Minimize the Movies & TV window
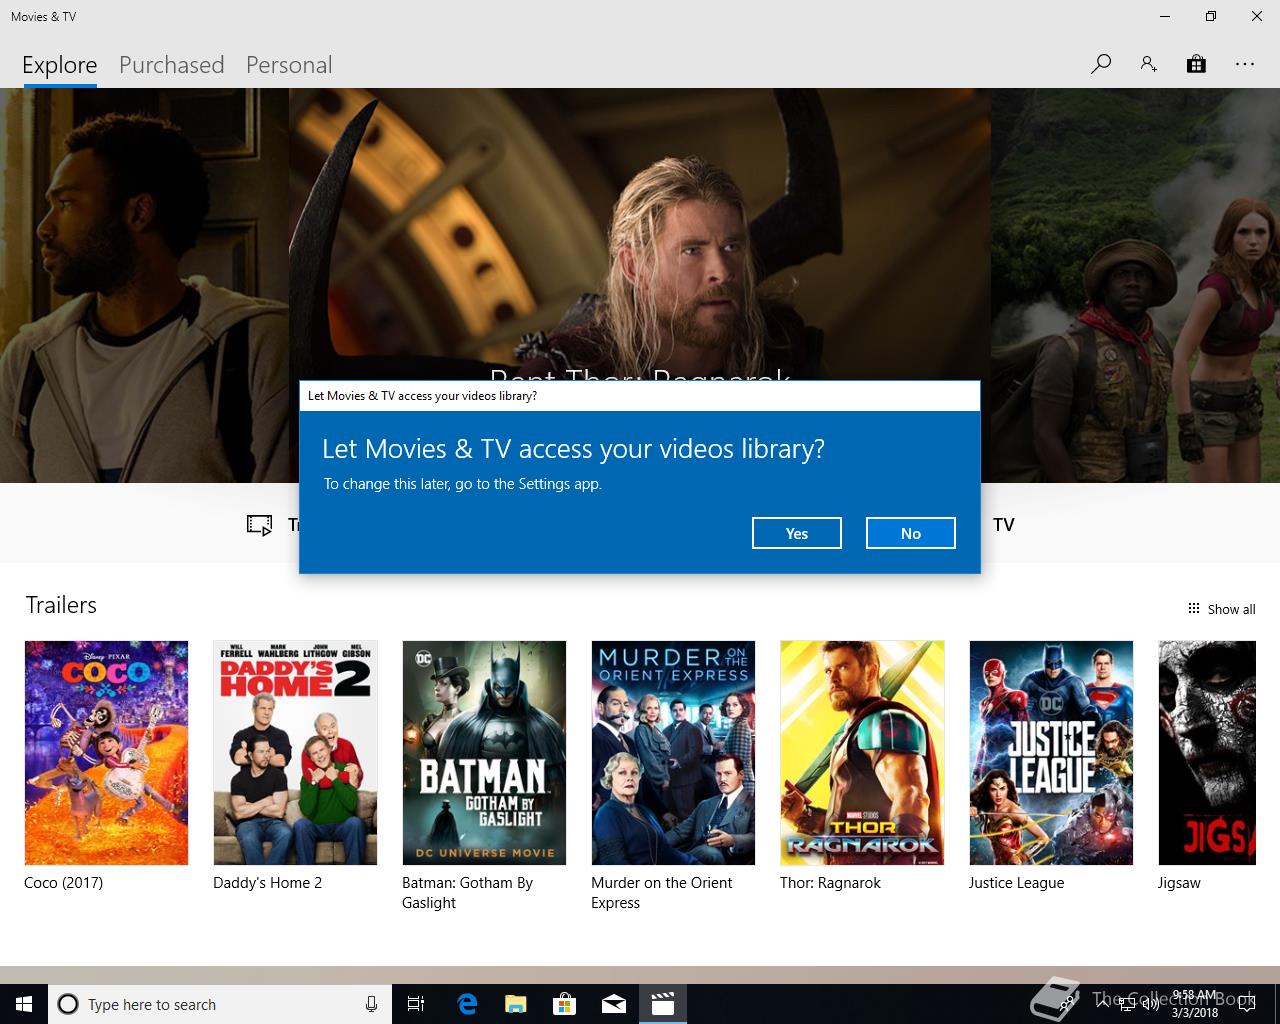 pos(1165,16)
